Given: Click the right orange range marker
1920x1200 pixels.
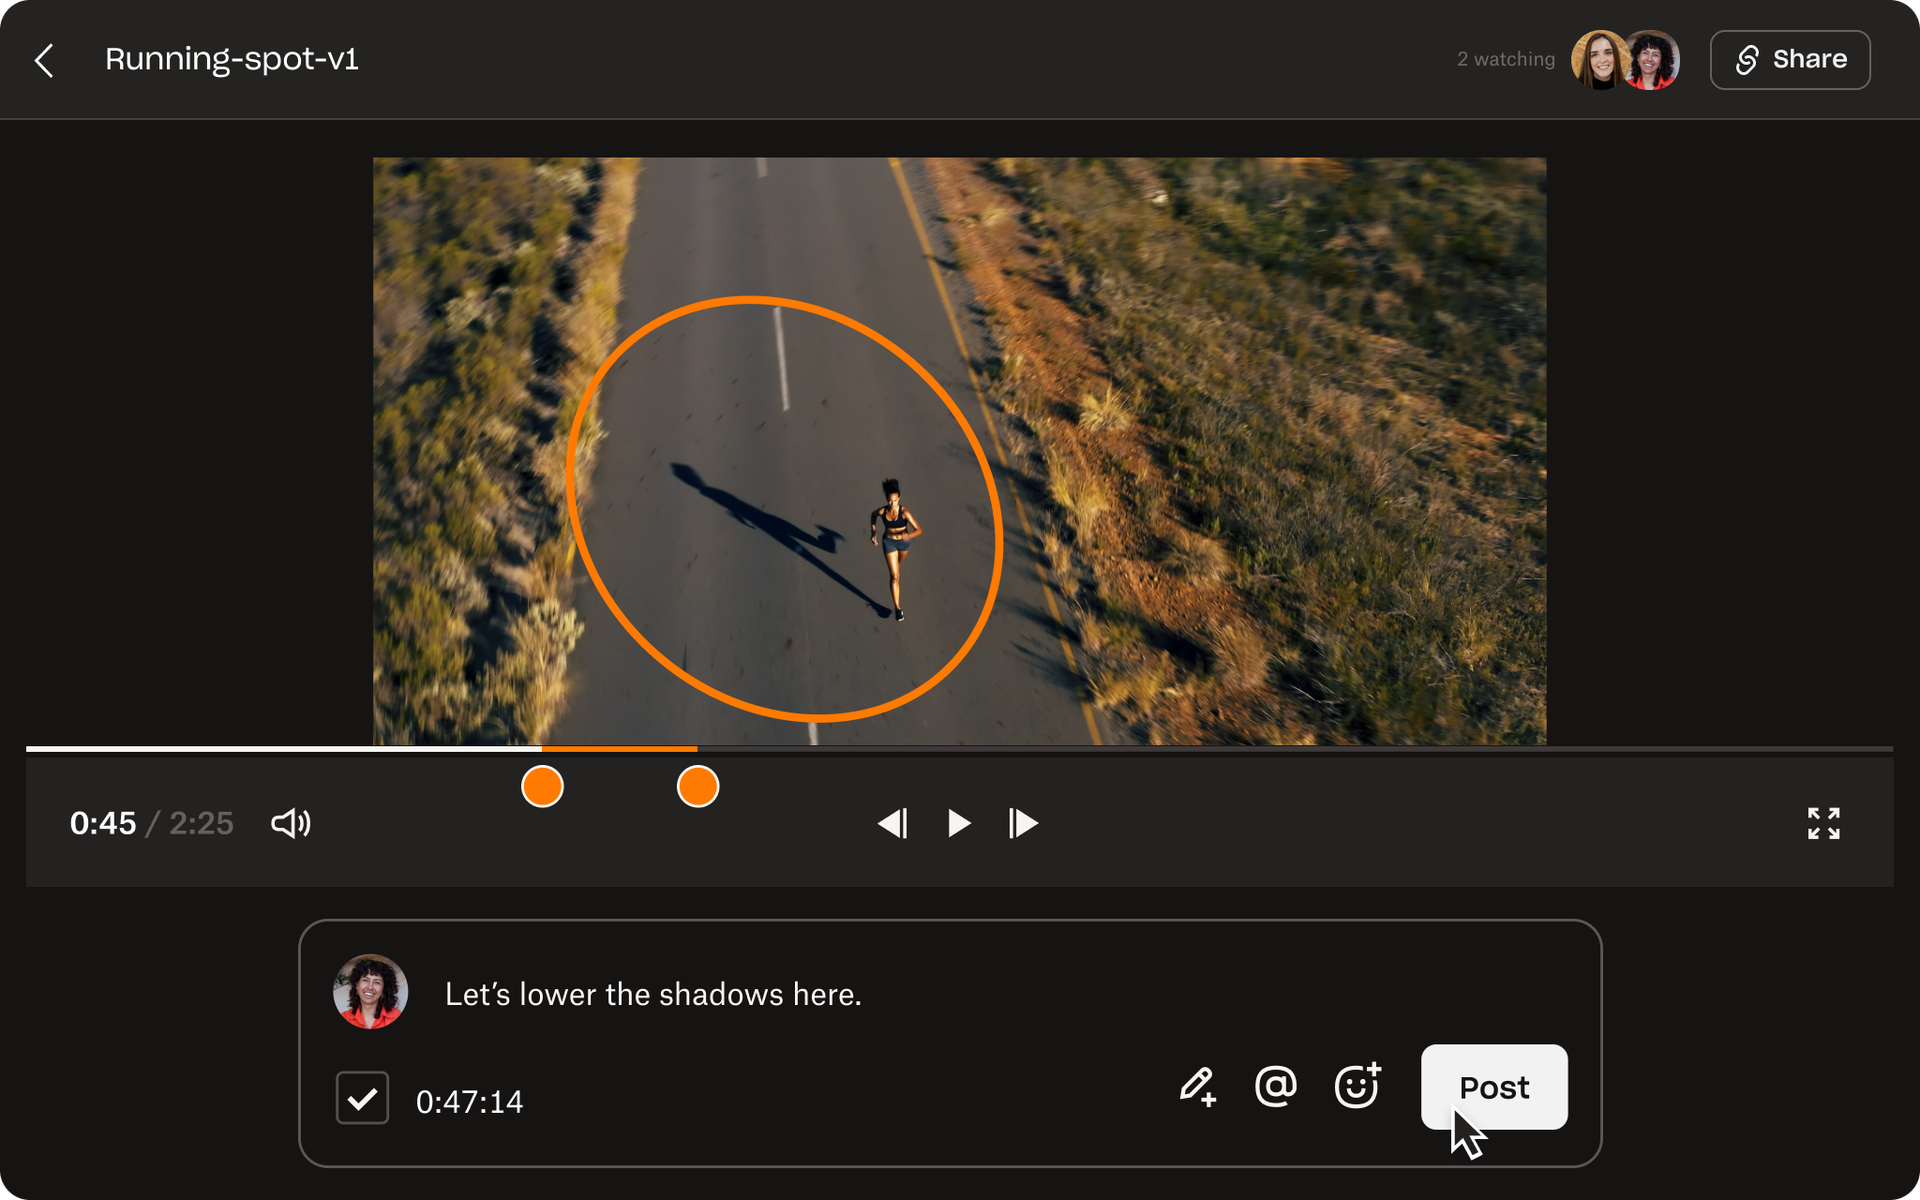Looking at the screenshot, I should coord(698,787).
